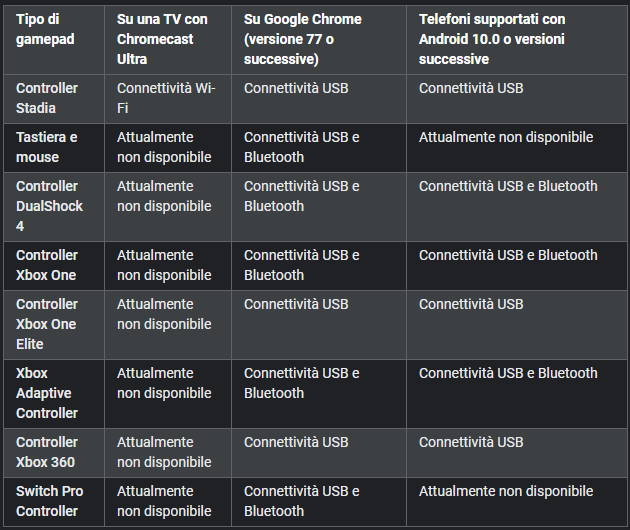
Task: Click the "Controller Xbox One Elite" row label
Action: pyautogui.click(x=47, y=324)
